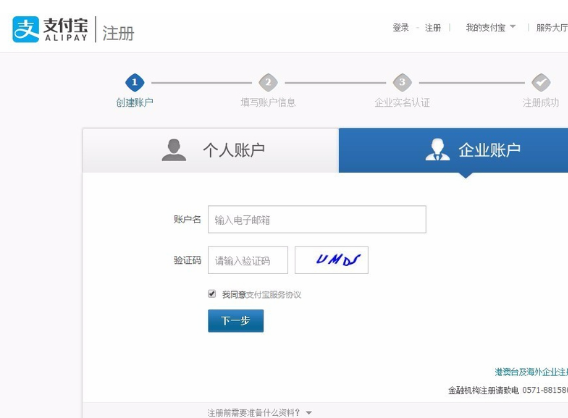568x418 pixels.
Task: Click the 下一步 button
Action: pos(236,321)
